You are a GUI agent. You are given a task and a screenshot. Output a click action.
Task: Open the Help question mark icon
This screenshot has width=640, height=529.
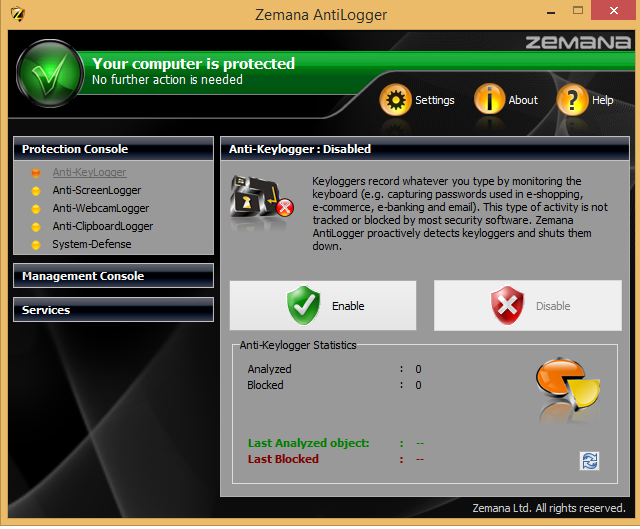[x=572, y=100]
